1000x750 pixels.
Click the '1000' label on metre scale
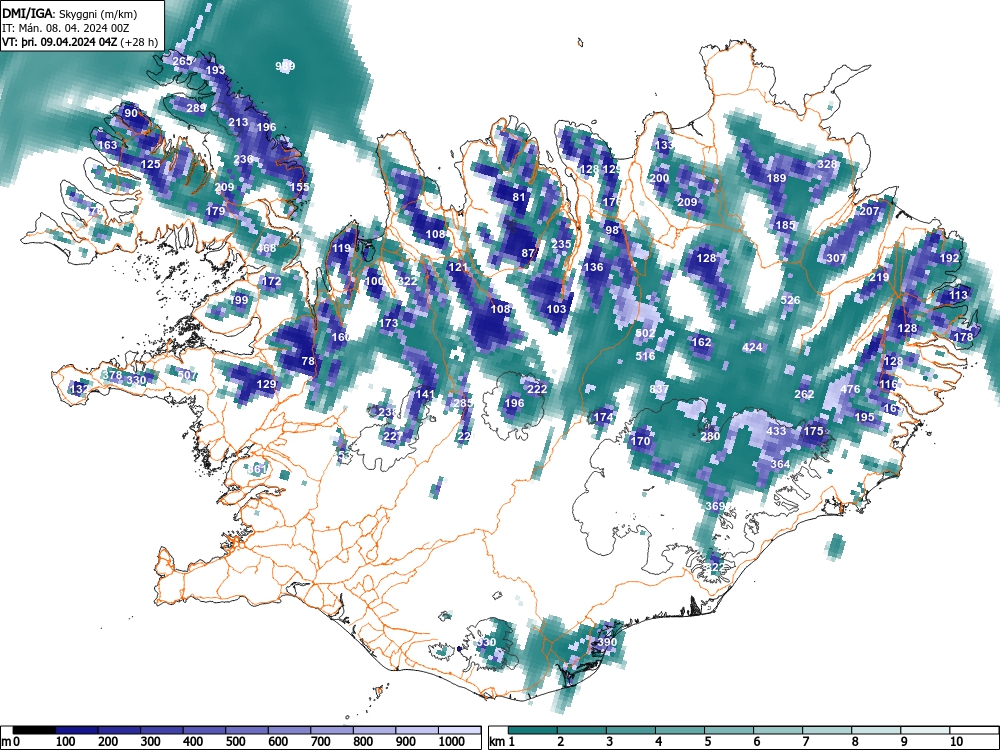[x=452, y=742]
